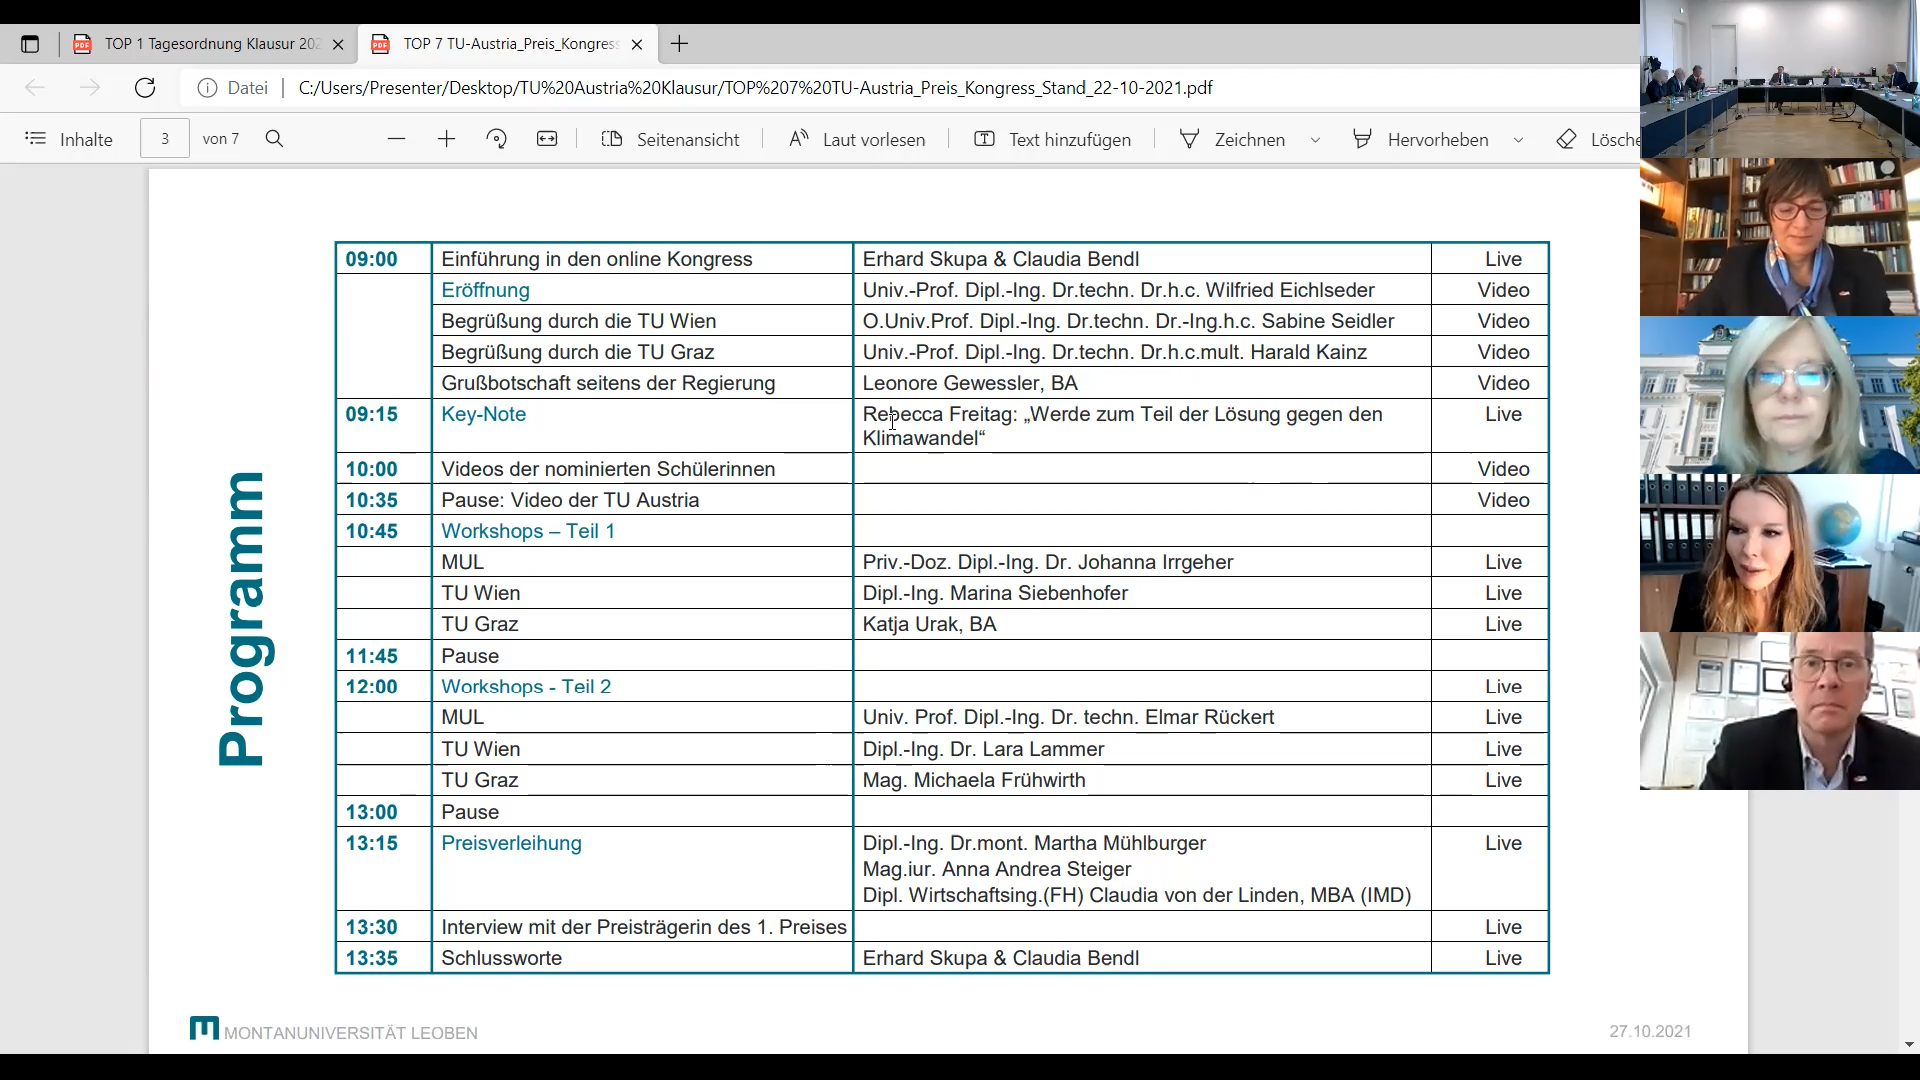
Task: Click the fit to width icon
Action: pos(547,139)
